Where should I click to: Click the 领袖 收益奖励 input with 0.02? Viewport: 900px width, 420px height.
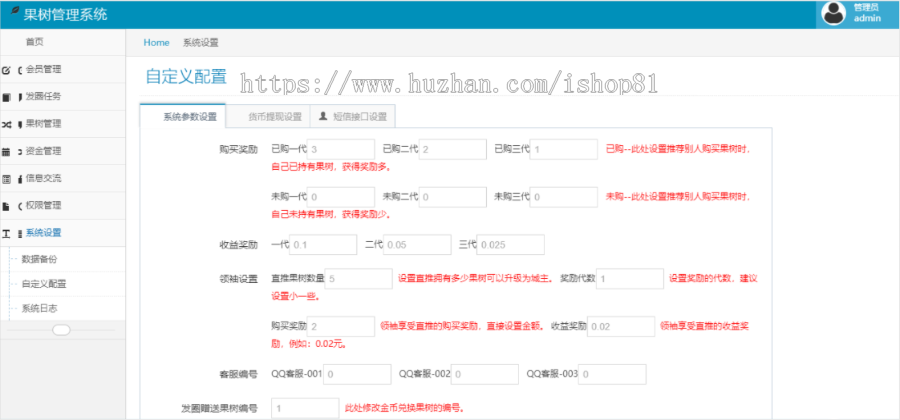click(621, 326)
